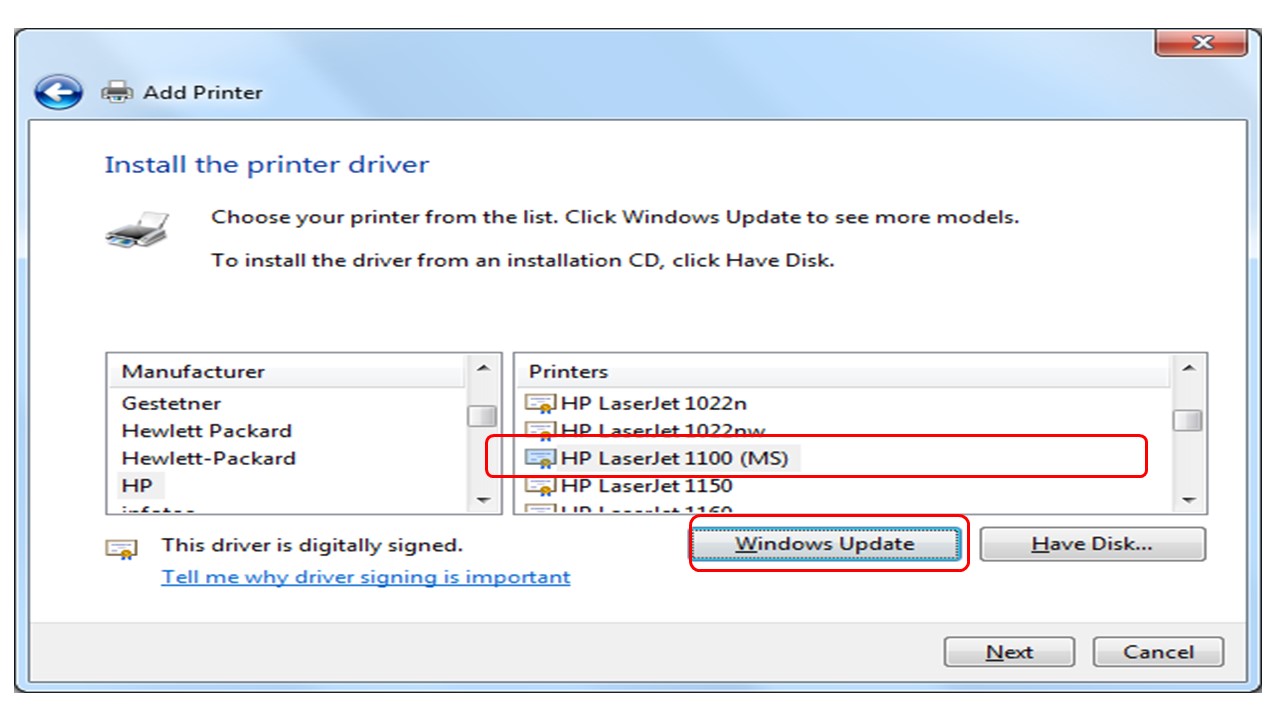Select Gestetner in the Manufacturer list
The image size is (1280, 720).
coord(171,404)
